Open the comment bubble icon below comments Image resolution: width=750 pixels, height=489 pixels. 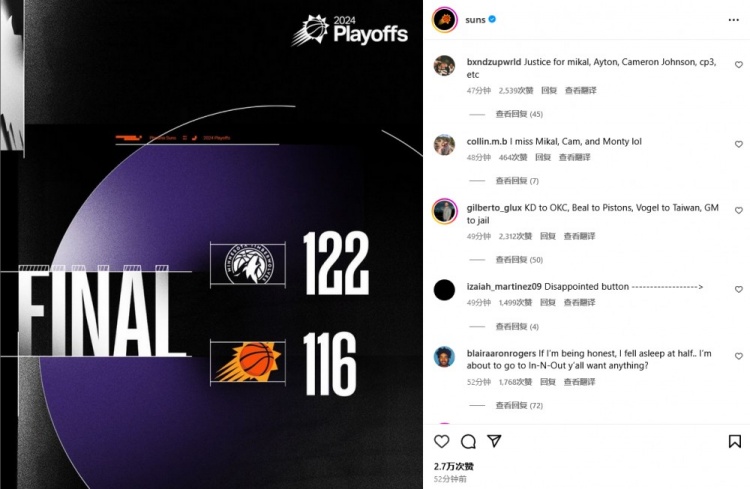click(x=468, y=441)
